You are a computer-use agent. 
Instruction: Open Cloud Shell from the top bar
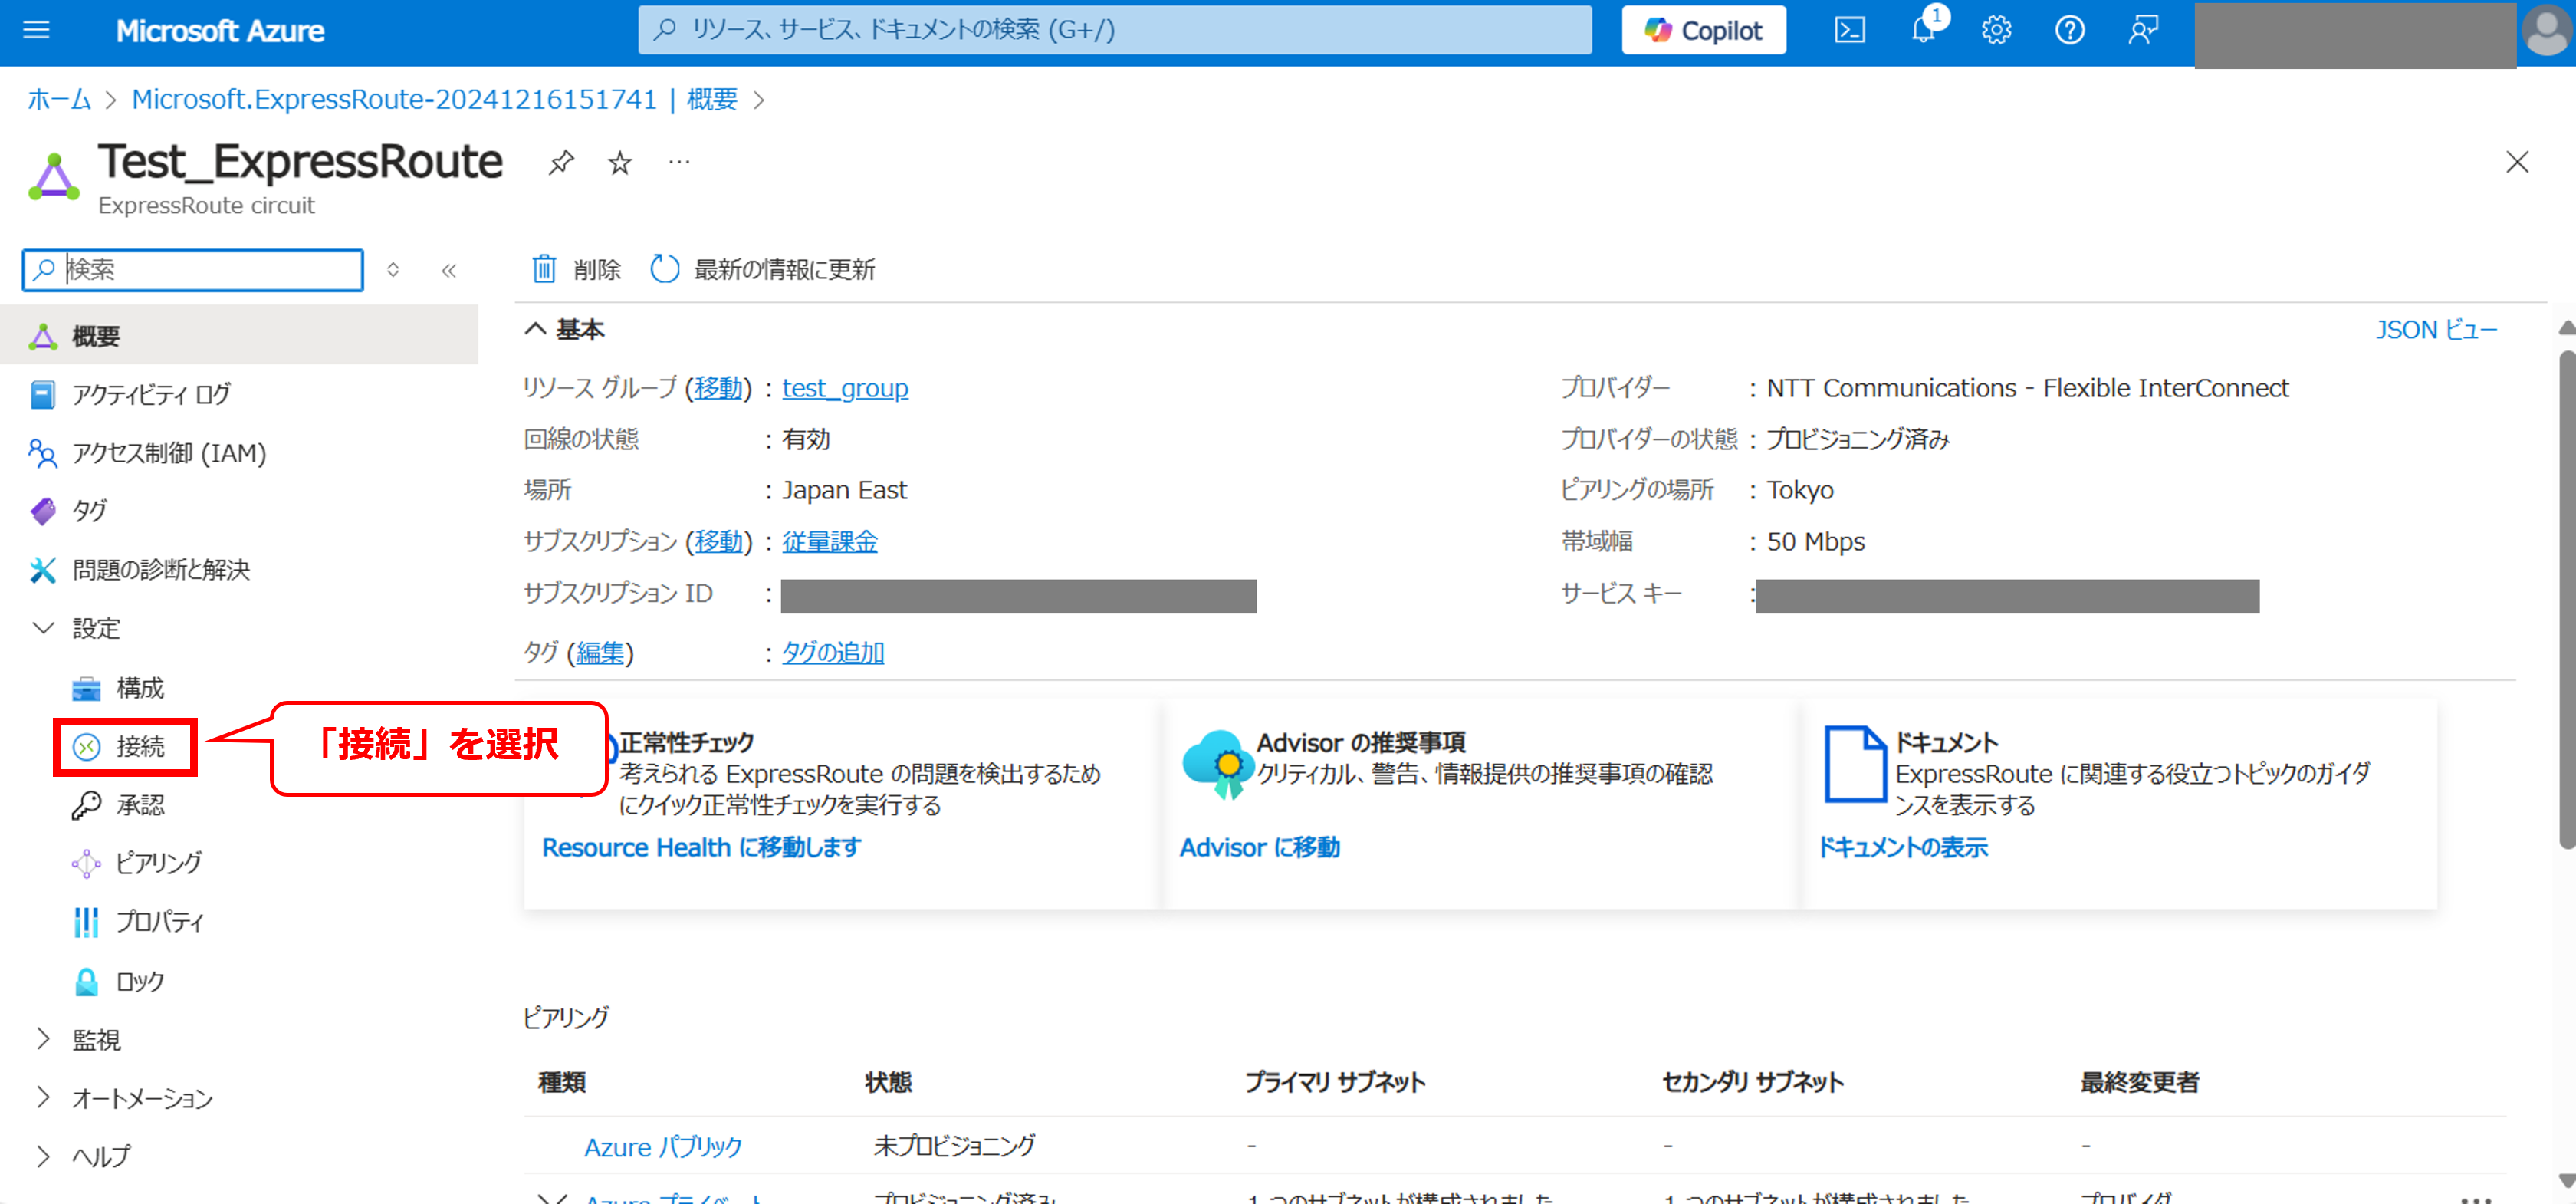point(1850,30)
